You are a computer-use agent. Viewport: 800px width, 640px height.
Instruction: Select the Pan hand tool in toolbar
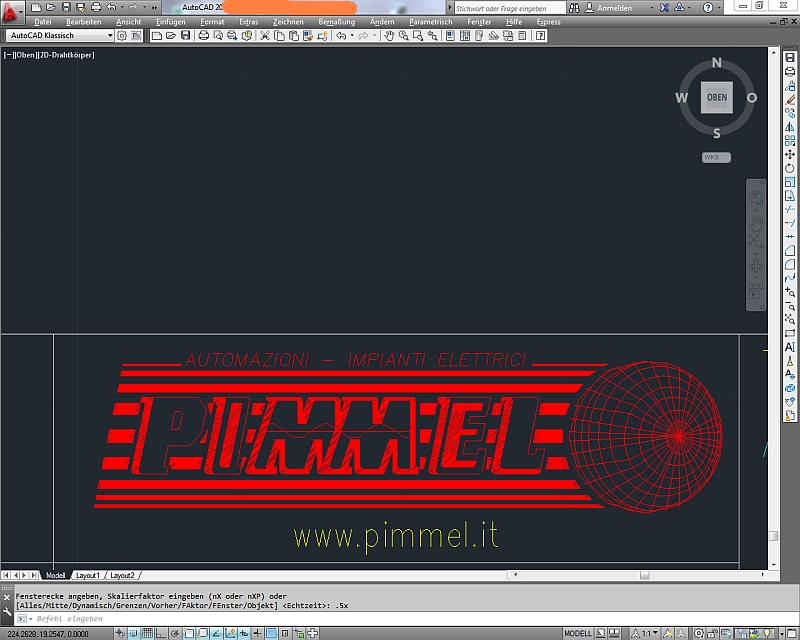click(389, 36)
